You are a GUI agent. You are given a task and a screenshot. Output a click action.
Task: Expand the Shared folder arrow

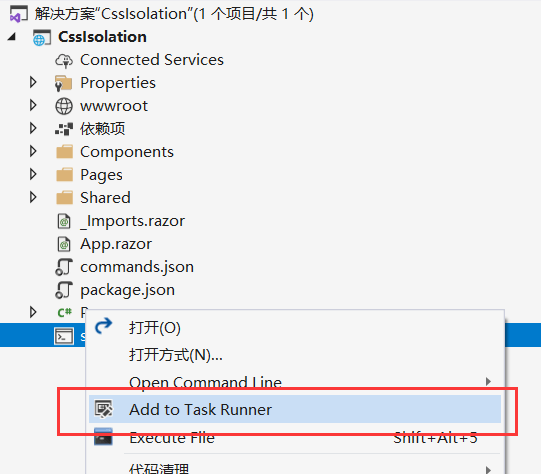33,197
